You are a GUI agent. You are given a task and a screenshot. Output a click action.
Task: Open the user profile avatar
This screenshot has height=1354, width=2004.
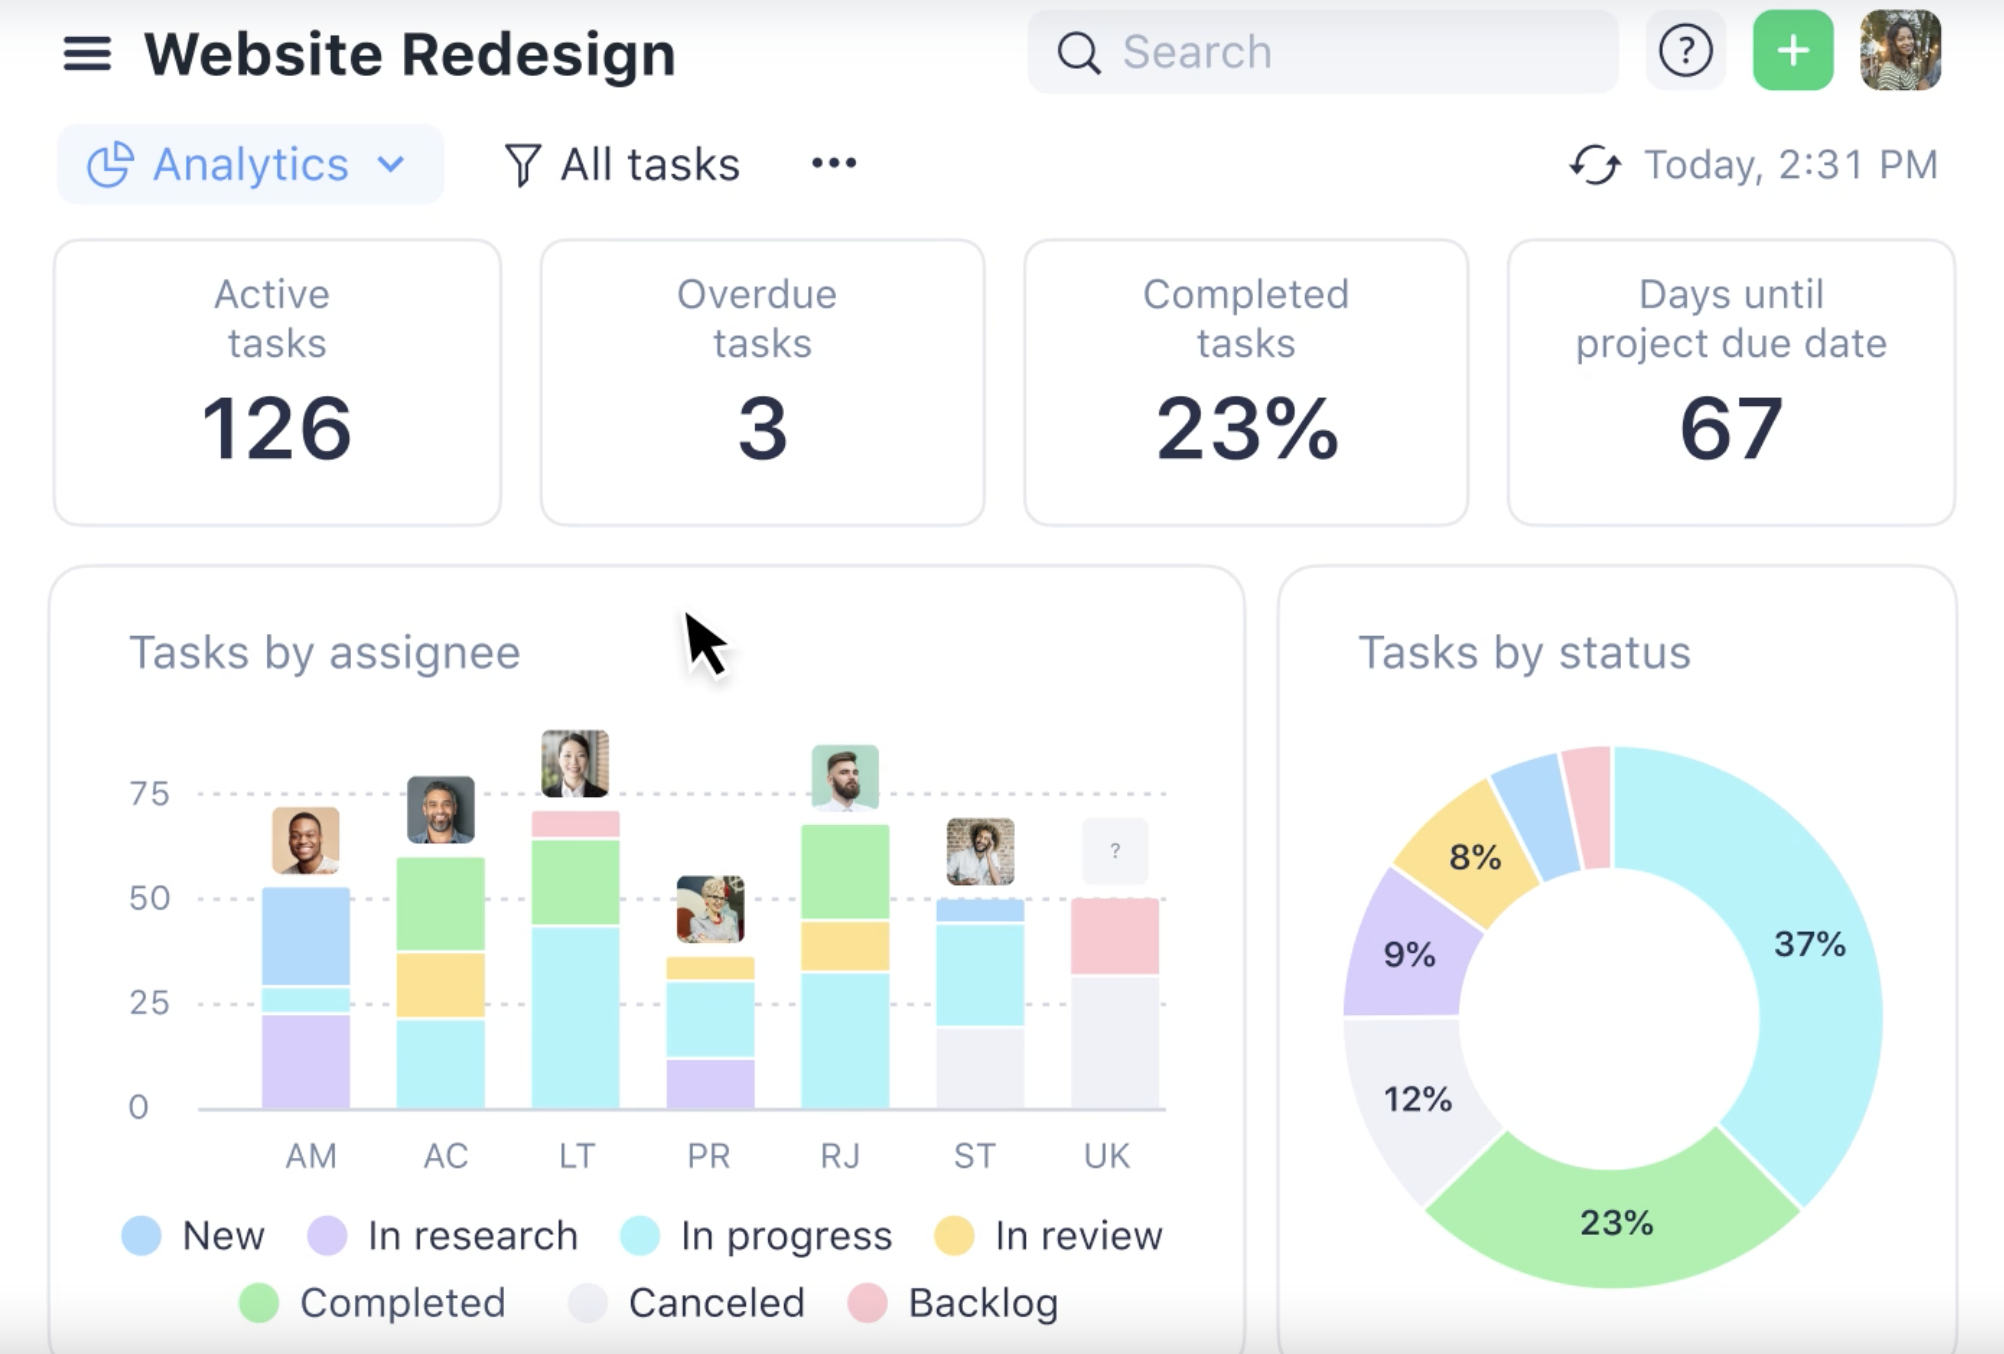tap(1899, 51)
